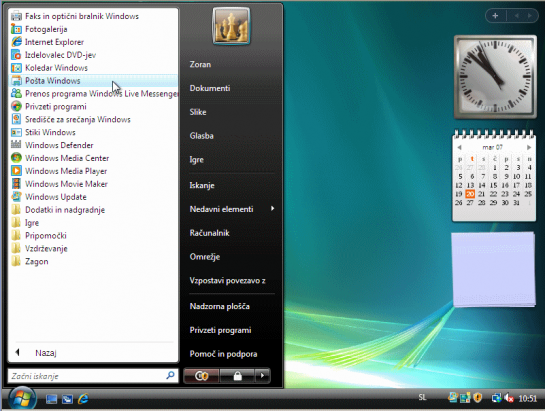Viewport: 545px width, 411px height.
Task: Open Windows Media Player from programs list
Action: coord(66,171)
